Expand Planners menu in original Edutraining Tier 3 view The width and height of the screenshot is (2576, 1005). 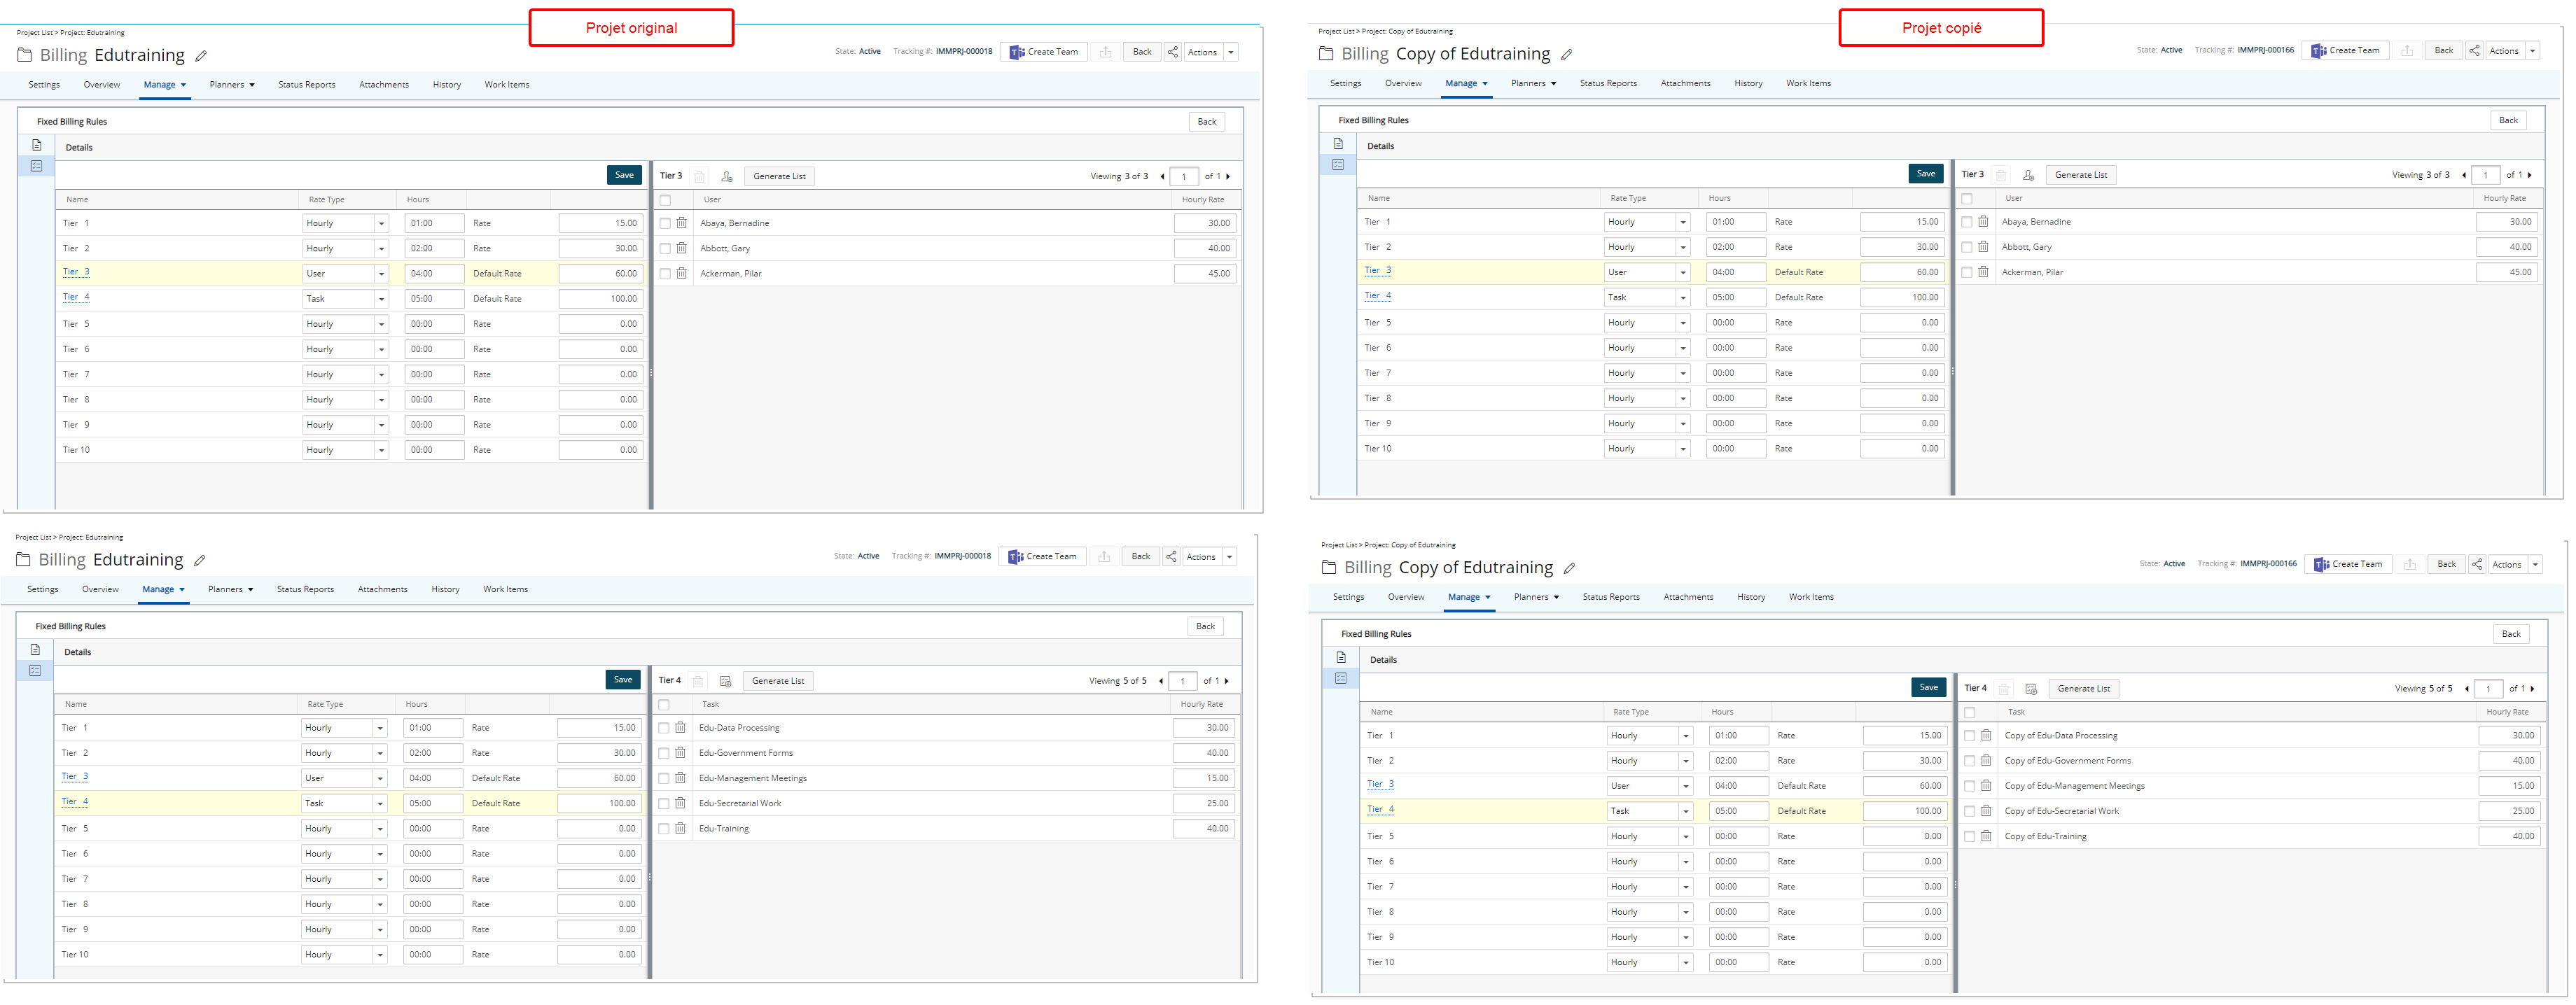click(x=232, y=85)
